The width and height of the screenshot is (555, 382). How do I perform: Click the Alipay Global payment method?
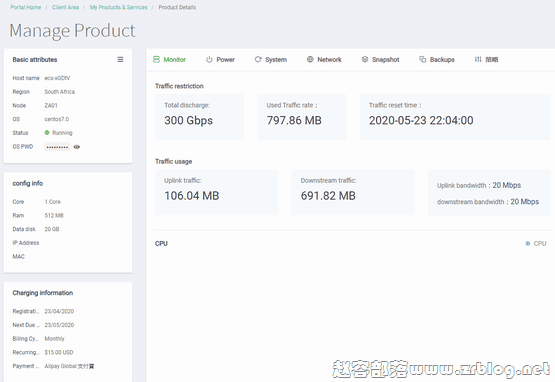point(69,366)
